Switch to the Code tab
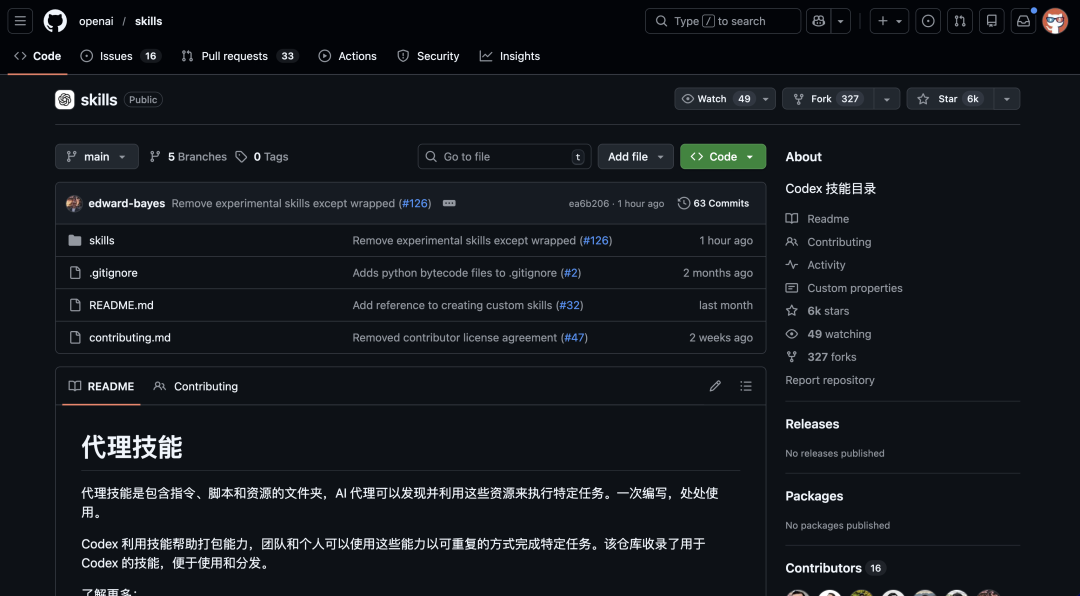The height and width of the screenshot is (596, 1080). (38, 56)
